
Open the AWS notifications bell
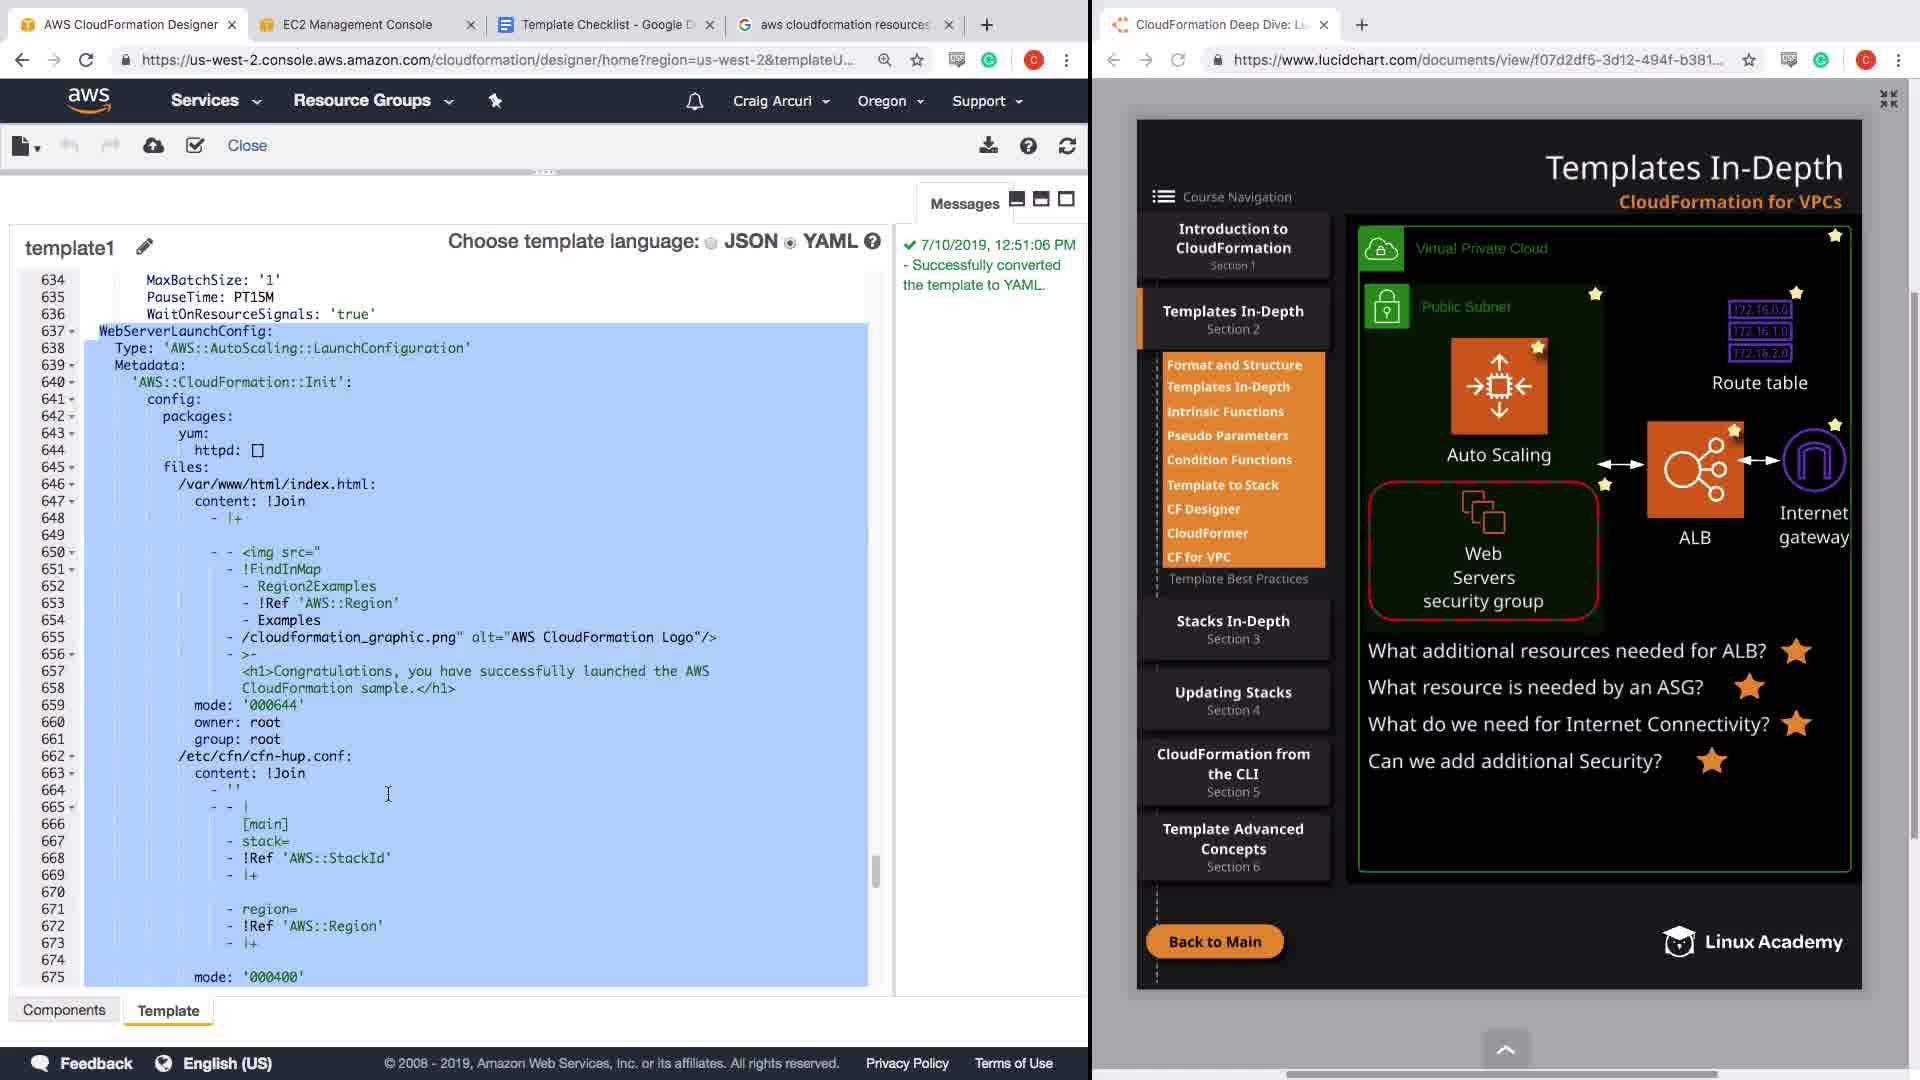694,101
